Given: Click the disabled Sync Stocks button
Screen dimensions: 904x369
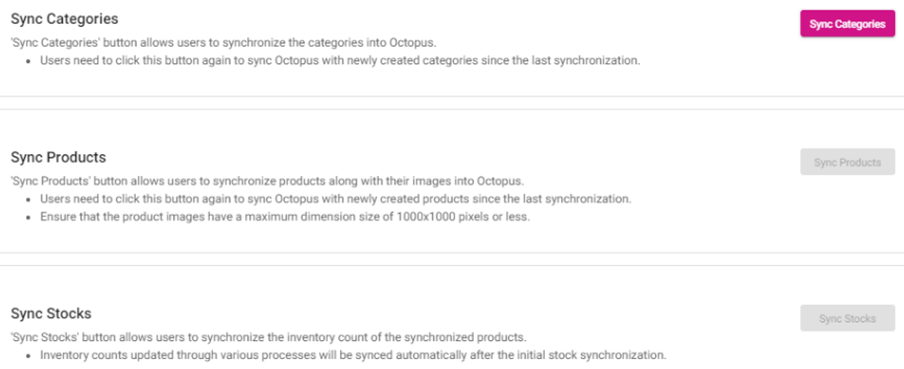Looking at the screenshot, I should (x=847, y=318).
